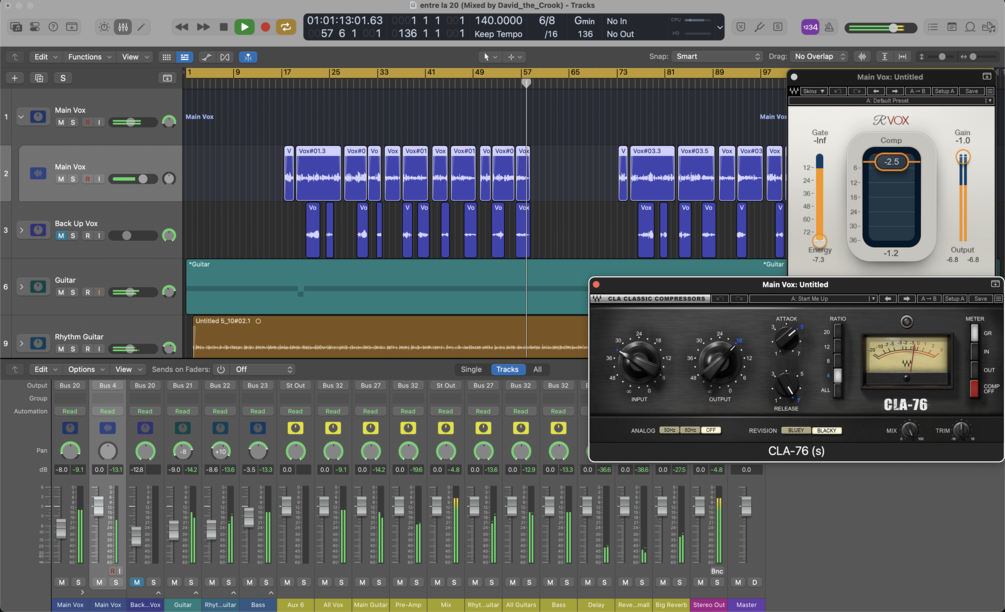
Task: Solo the Stereo Out channel strip
Action: pos(717,583)
